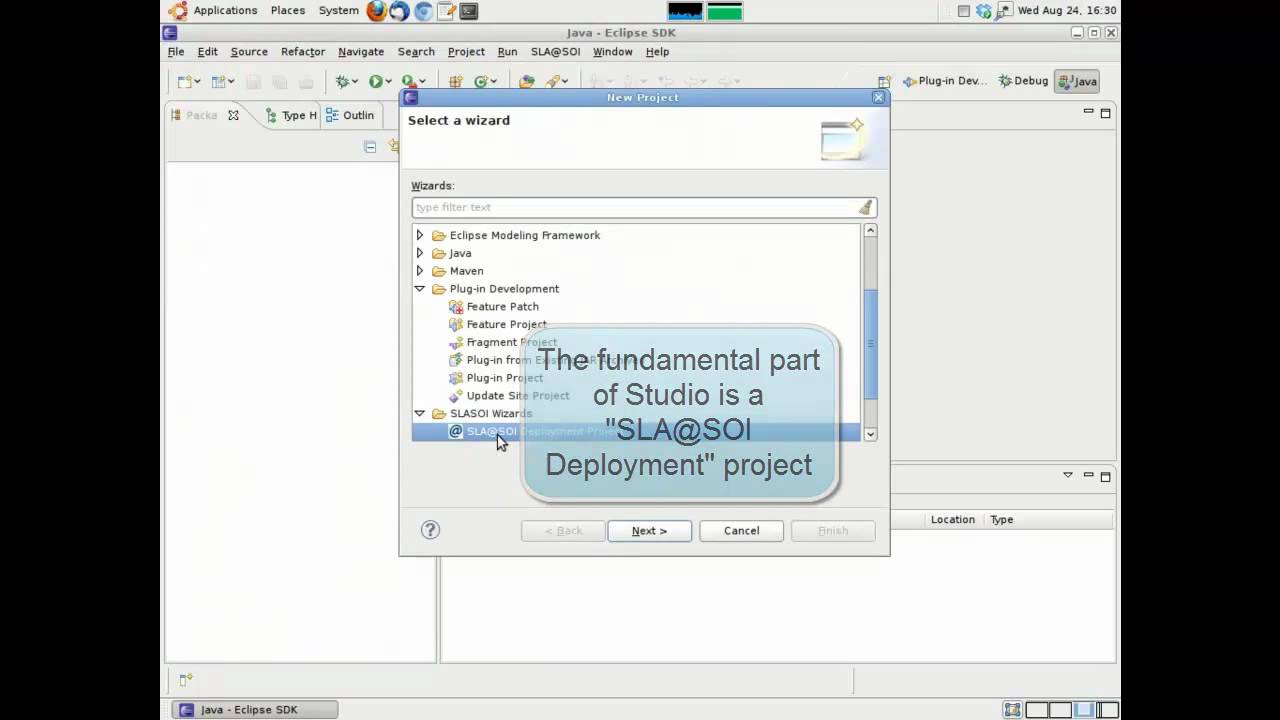Close the Package Explorer view tab
The width and height of the screenshot is (1280, 720).
(233, 115)
